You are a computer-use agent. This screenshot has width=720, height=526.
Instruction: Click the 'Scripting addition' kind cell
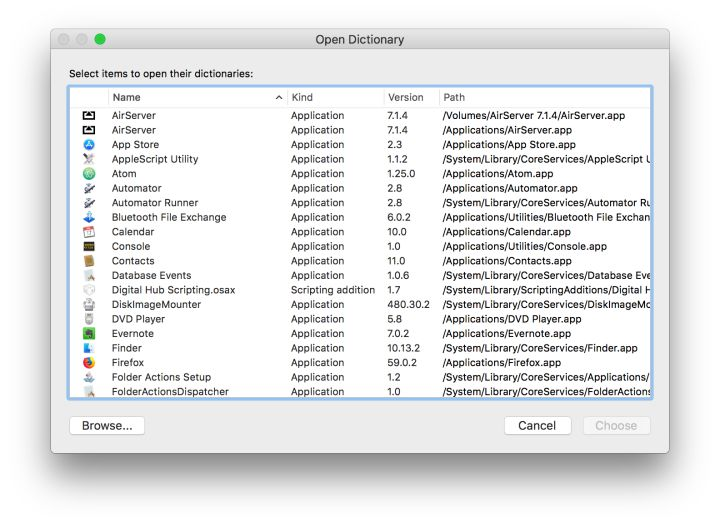click(x=333, y=290)
